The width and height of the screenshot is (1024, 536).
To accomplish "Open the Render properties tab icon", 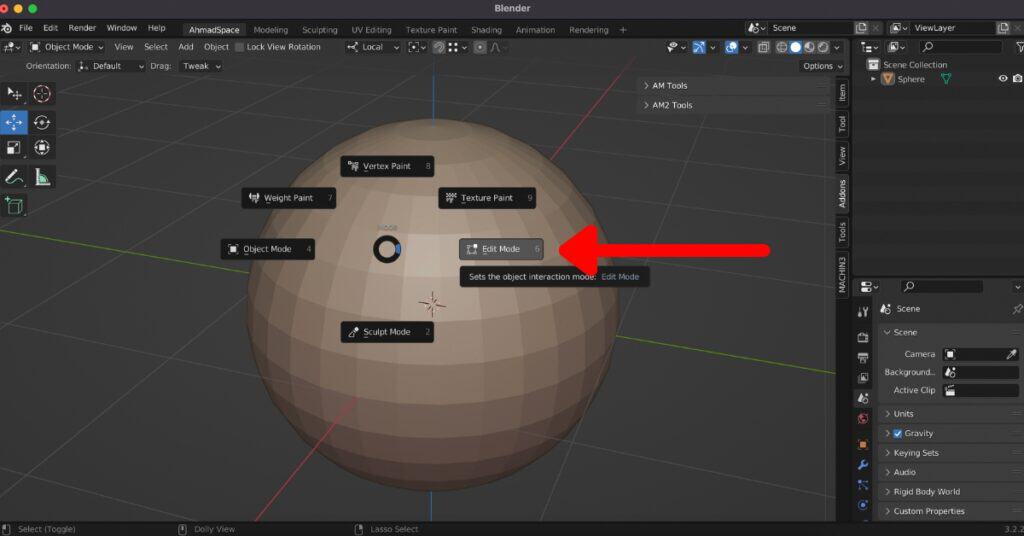I will [863, 338].
